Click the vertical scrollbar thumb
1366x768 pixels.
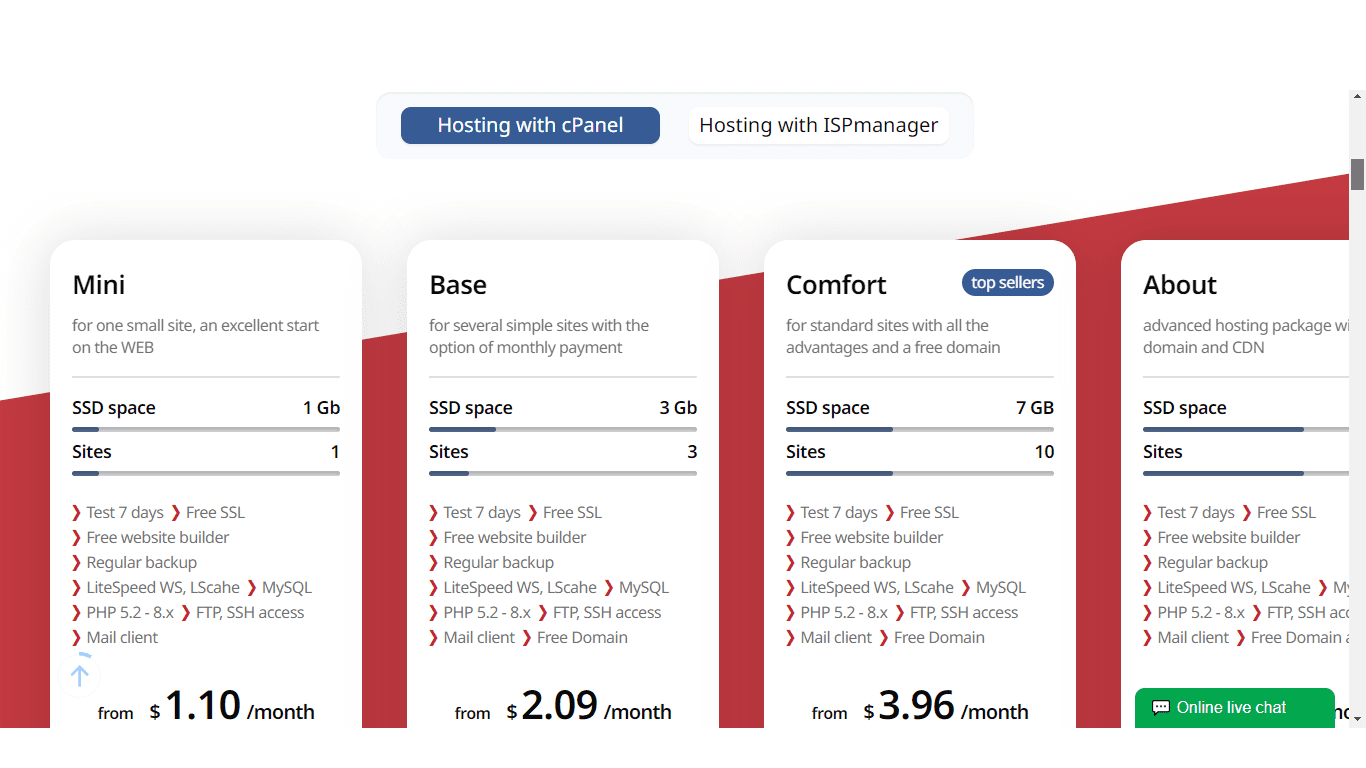(1357, 174)
